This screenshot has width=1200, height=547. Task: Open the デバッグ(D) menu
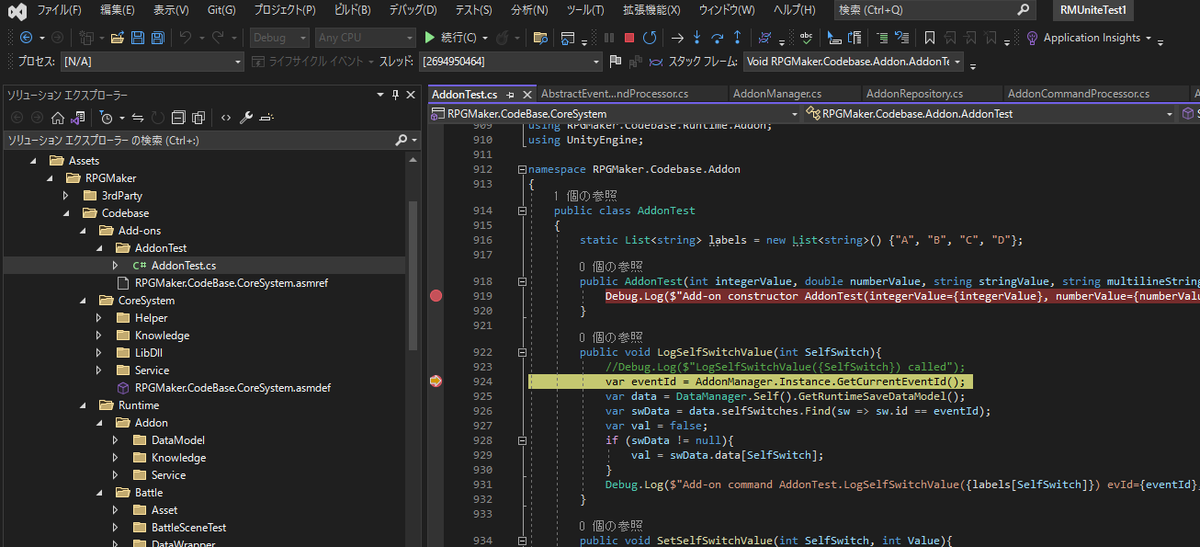[x=411, y=10]
